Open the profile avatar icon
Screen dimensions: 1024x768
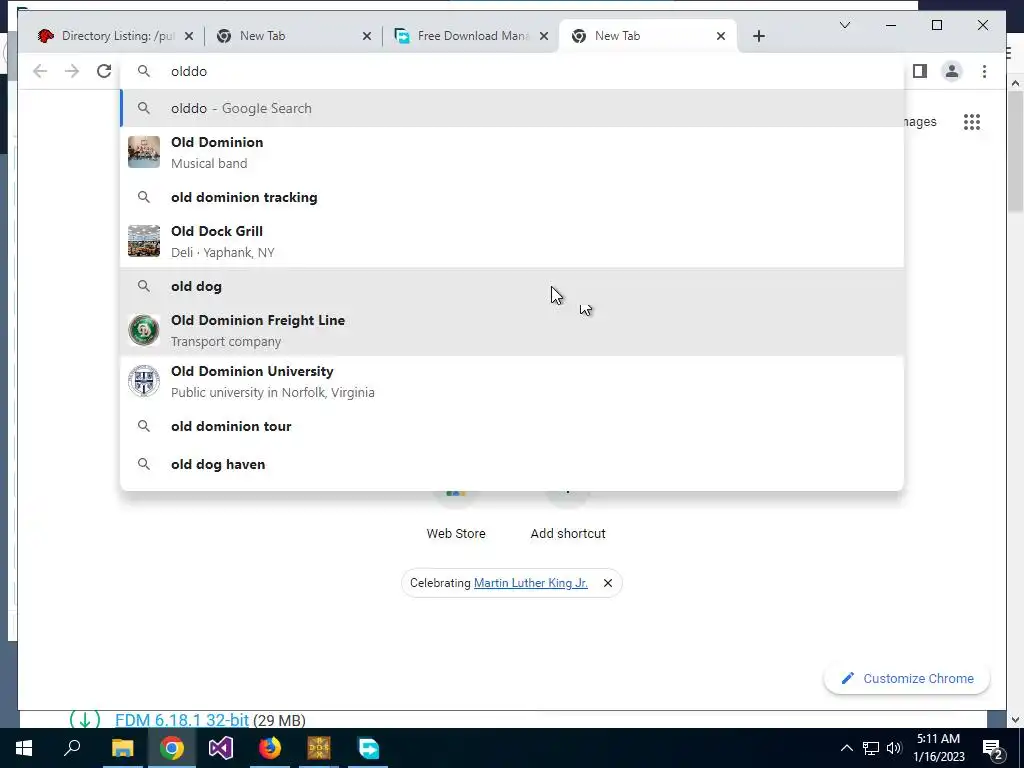click(x=952, y=71)
